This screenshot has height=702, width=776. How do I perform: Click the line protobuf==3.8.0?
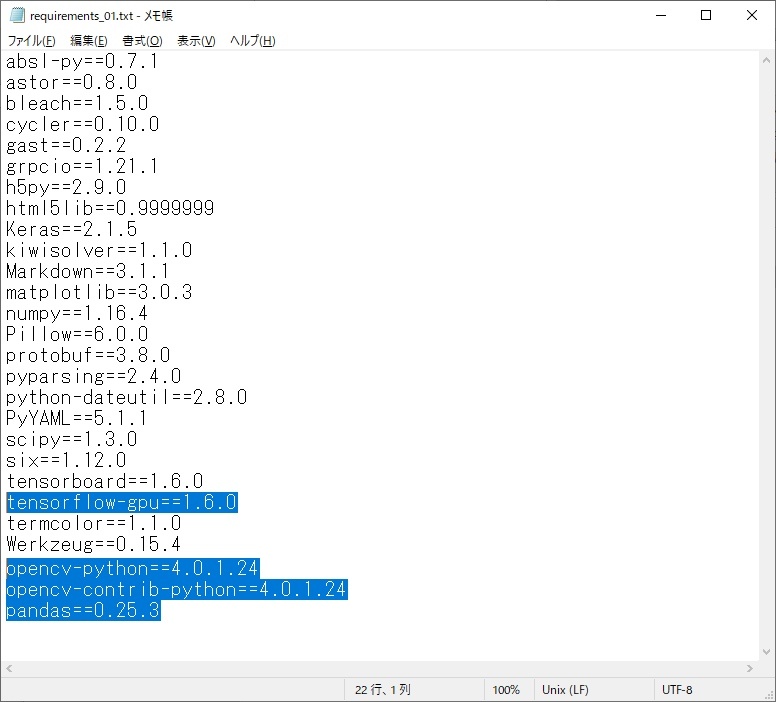[88, 355]
